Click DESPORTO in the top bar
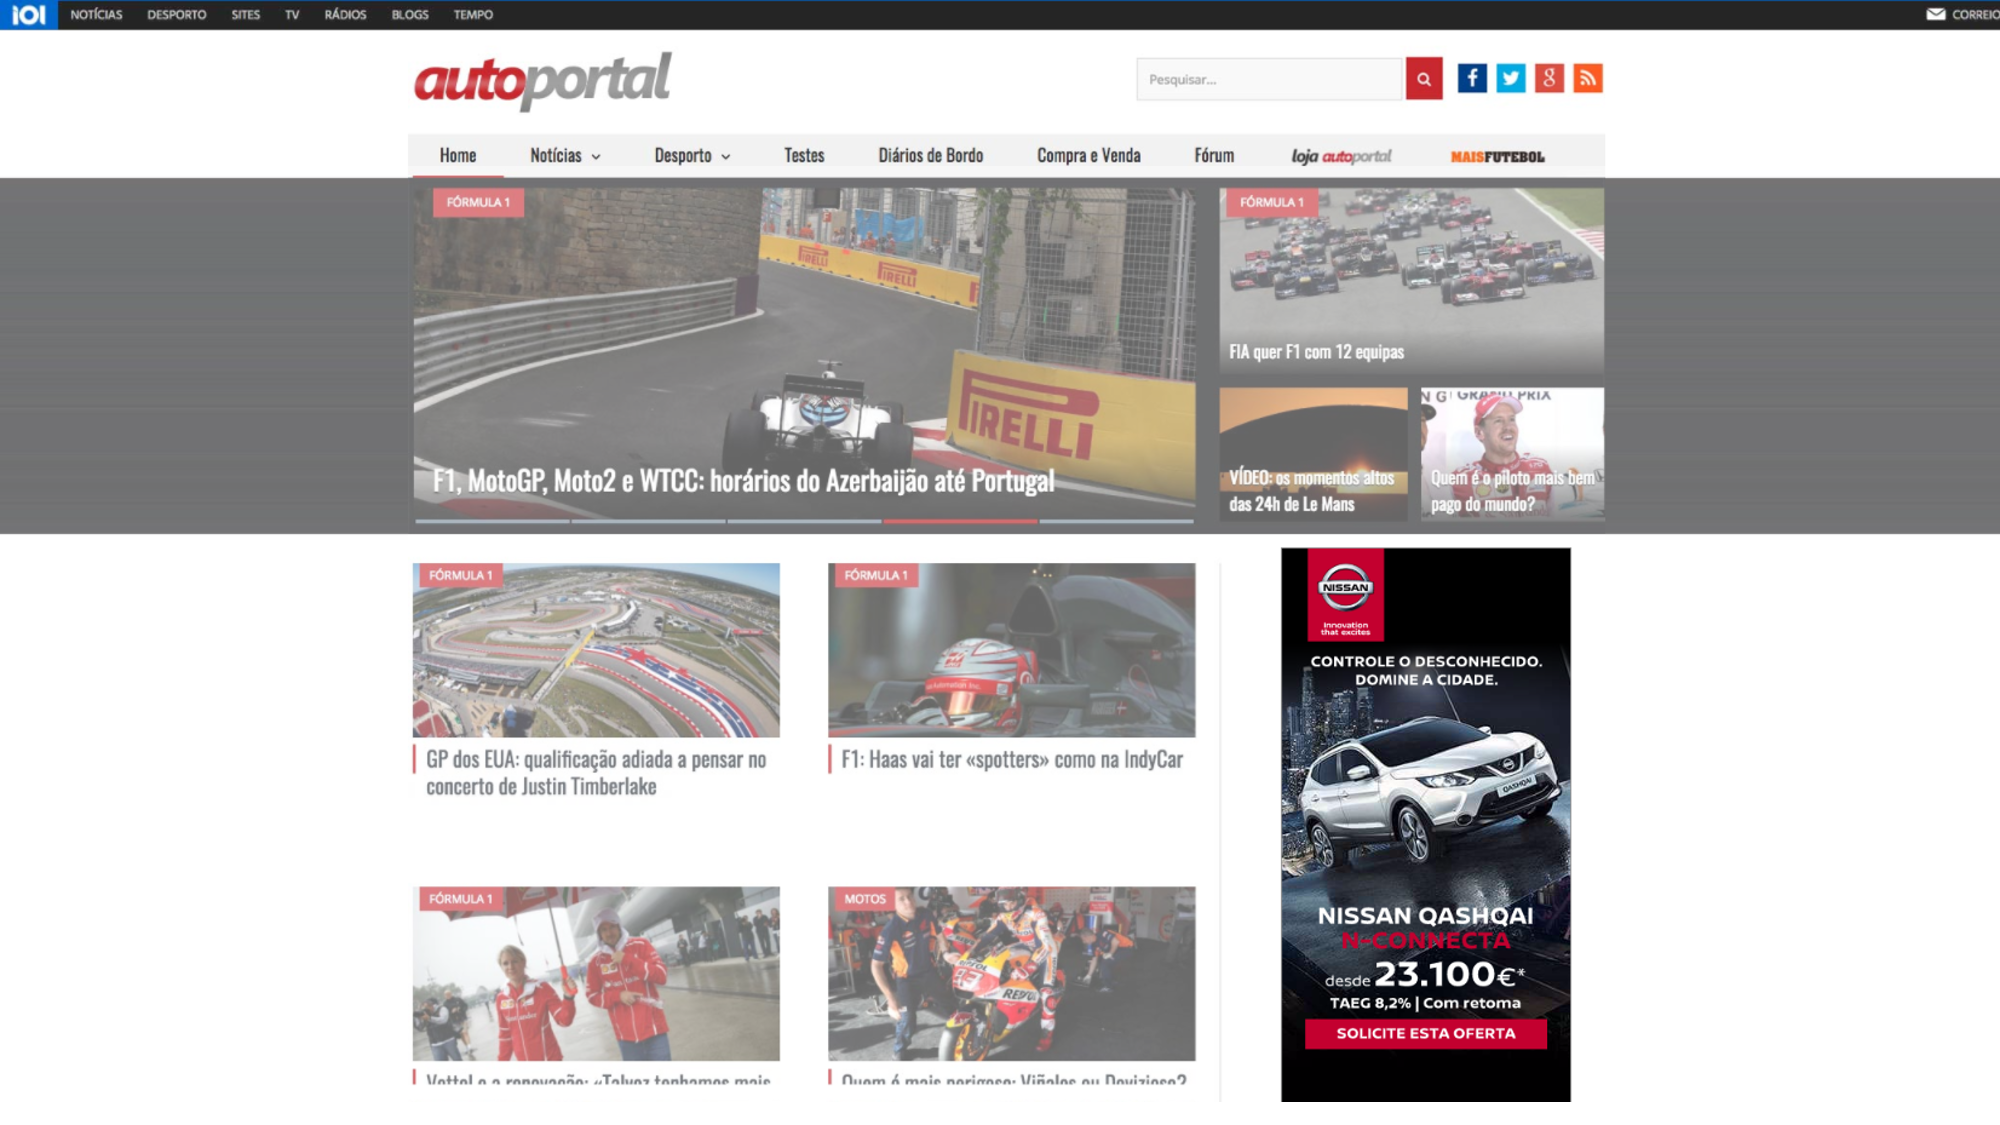 pyautogui.click(x=176, y=15)
